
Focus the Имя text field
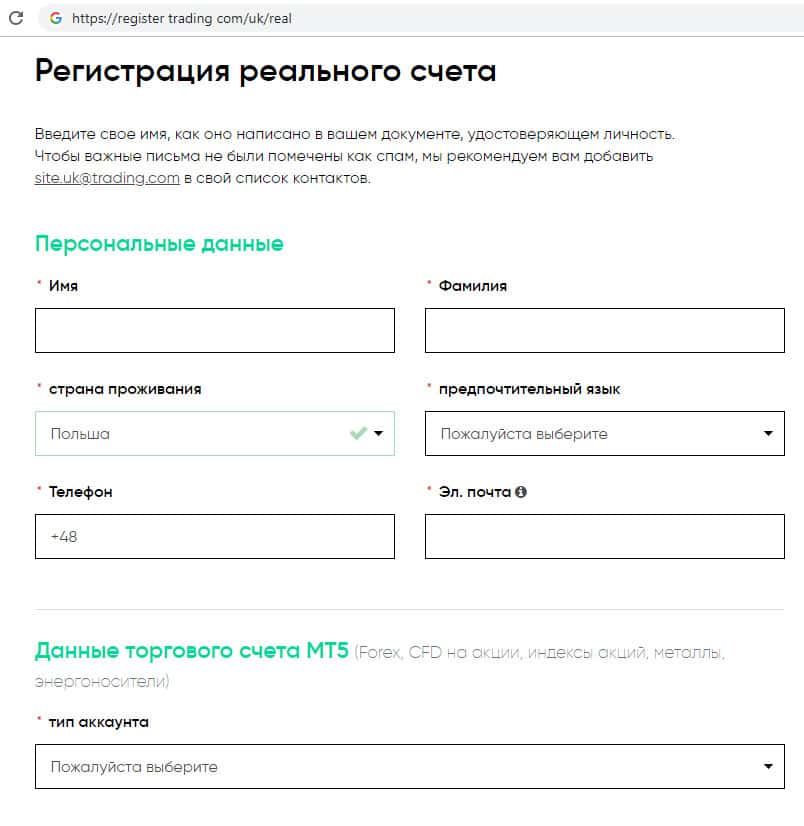tap(214, 330)
